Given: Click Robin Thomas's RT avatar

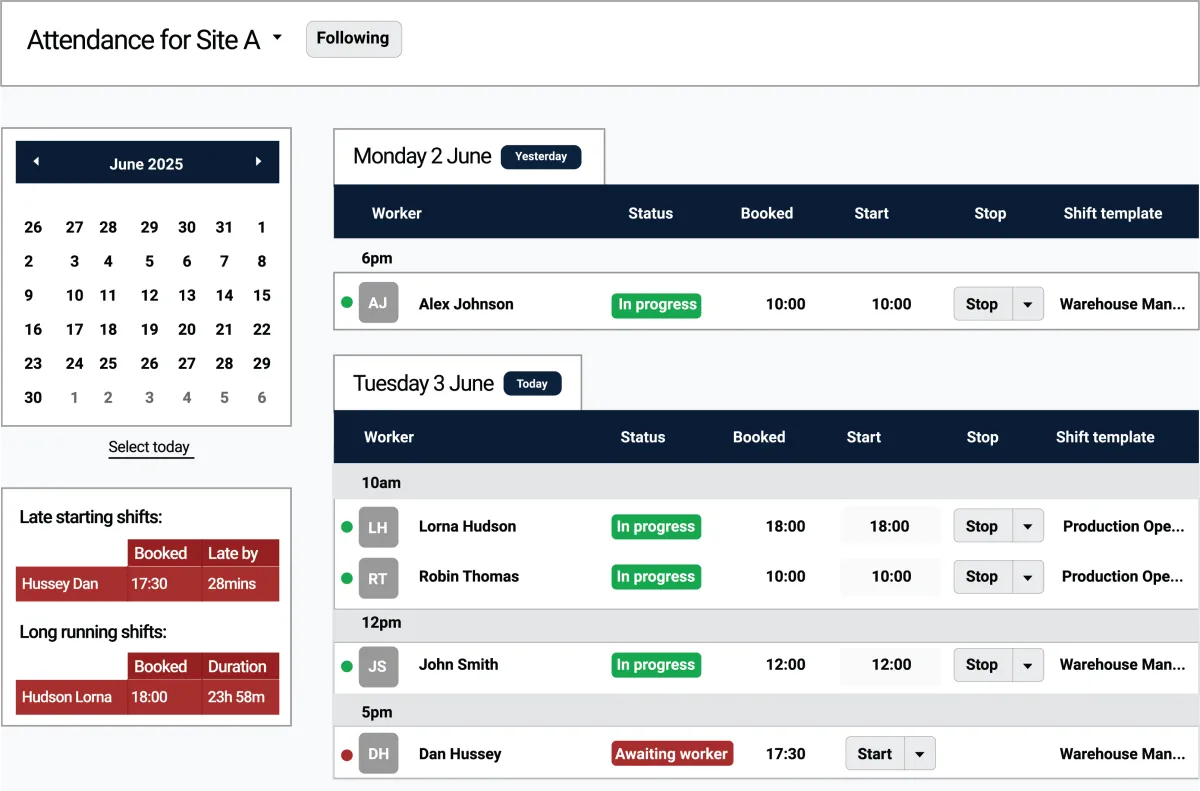Looking at the screenshot, I should click(378, 576).
